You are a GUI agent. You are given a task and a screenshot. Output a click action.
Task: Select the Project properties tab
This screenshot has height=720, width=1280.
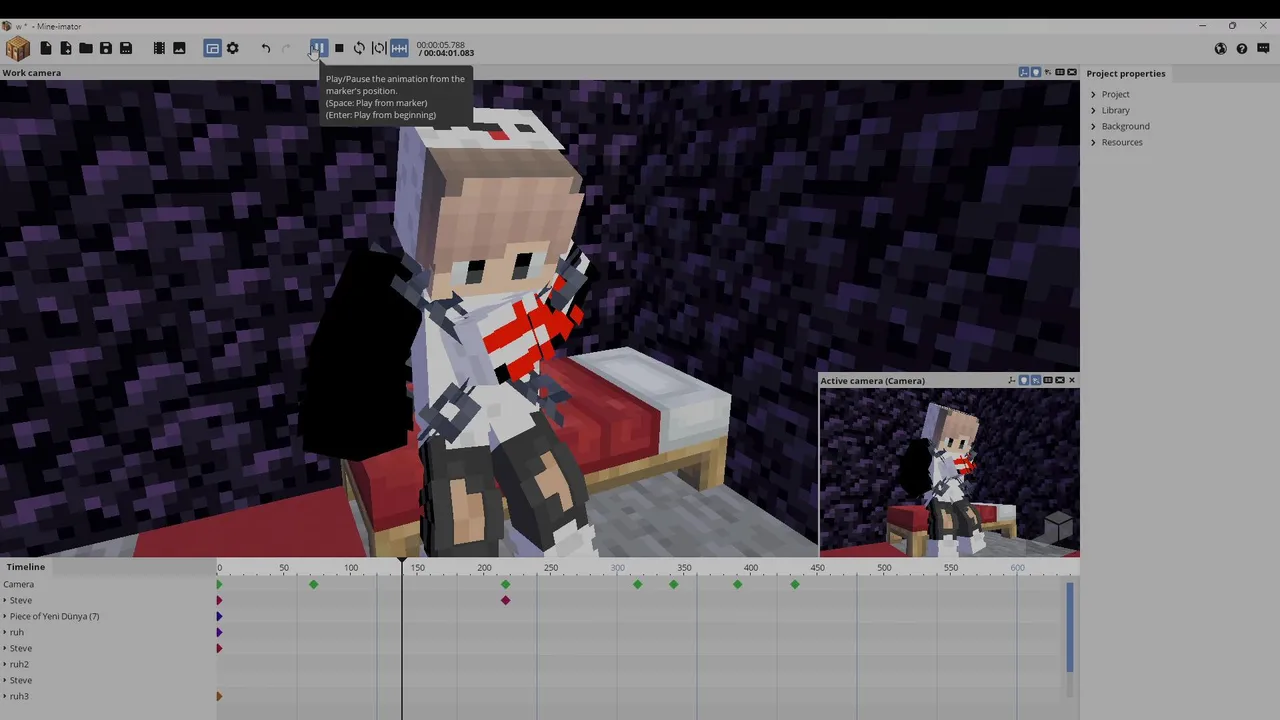coord(1126,73)
